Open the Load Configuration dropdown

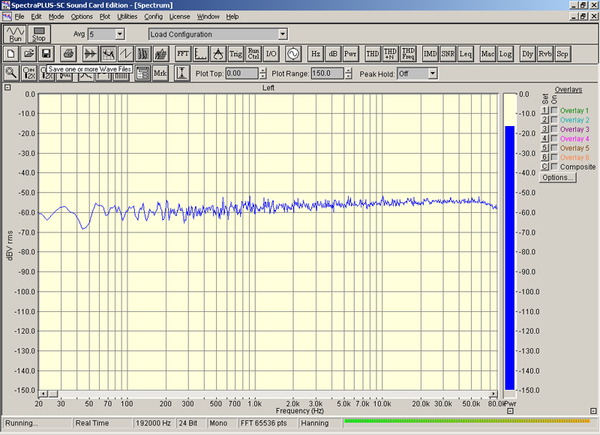coord(282,34)
